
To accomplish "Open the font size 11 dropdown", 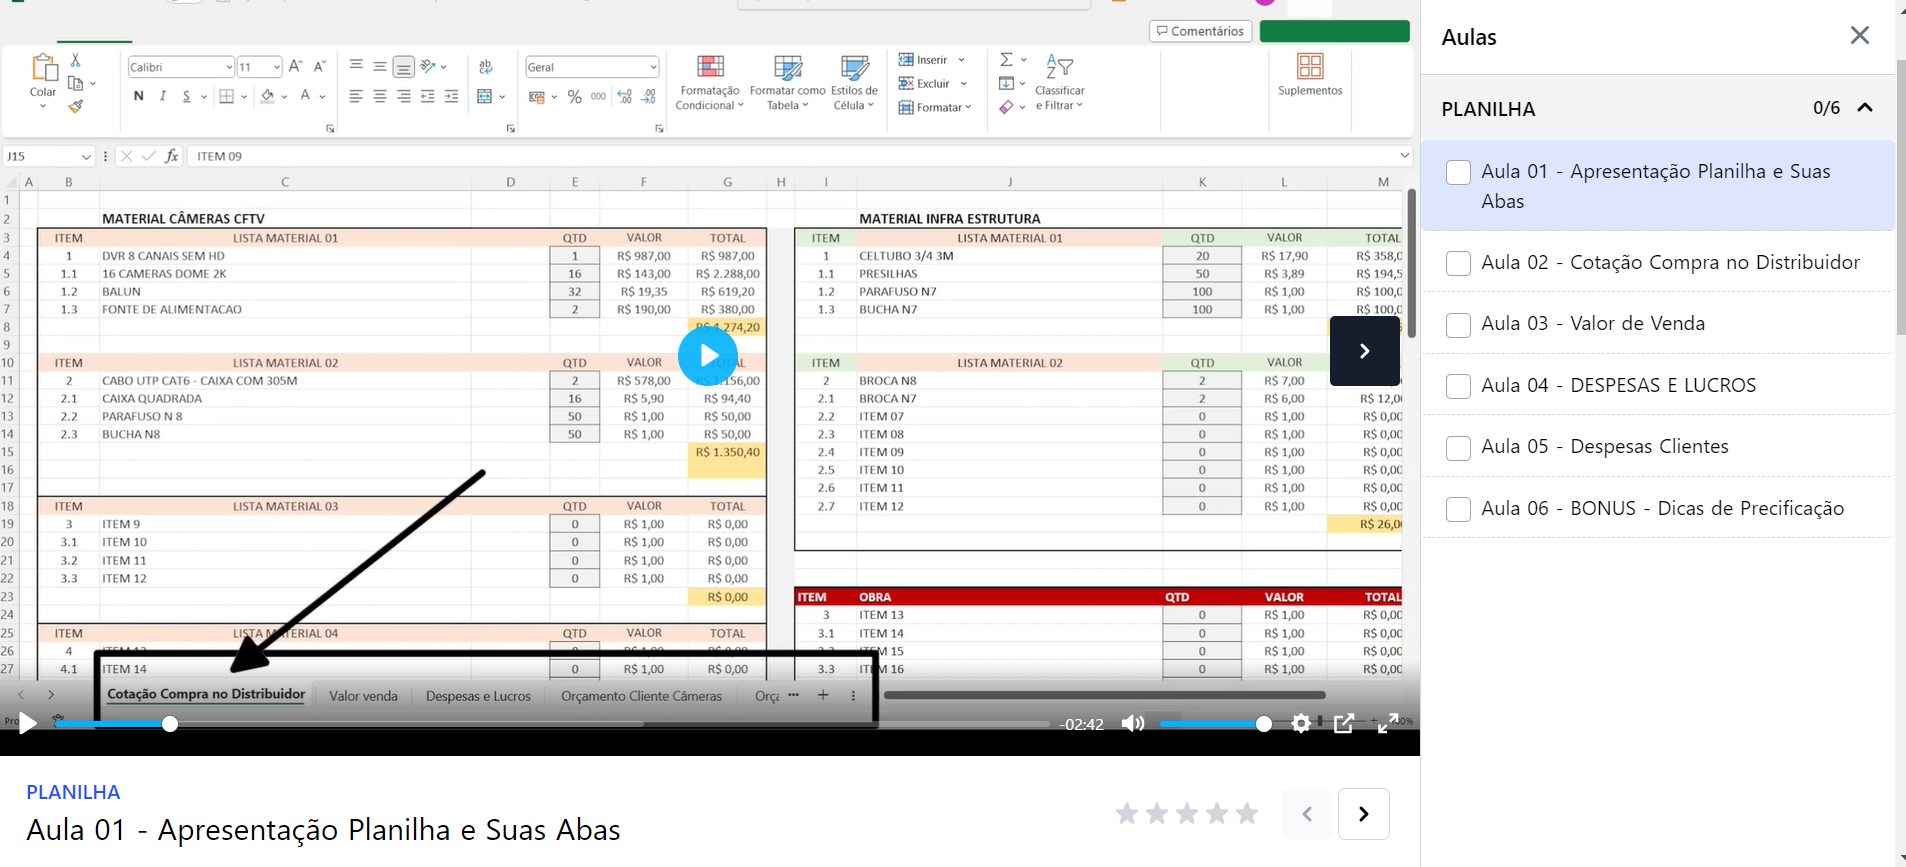I will (x=276, y=67).
